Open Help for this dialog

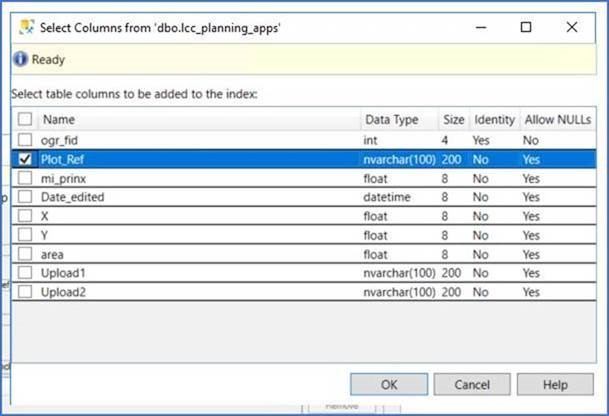point(555,385)
